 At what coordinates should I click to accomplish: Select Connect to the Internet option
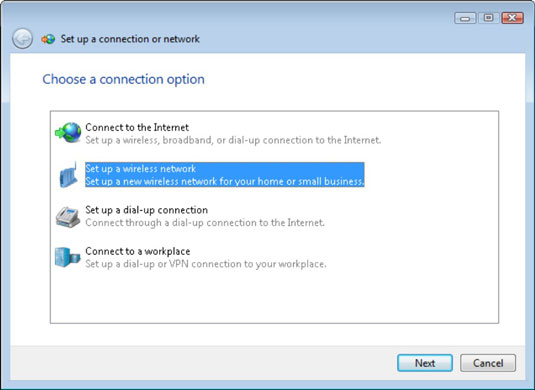pyautogui.click(x=137, y=127)
